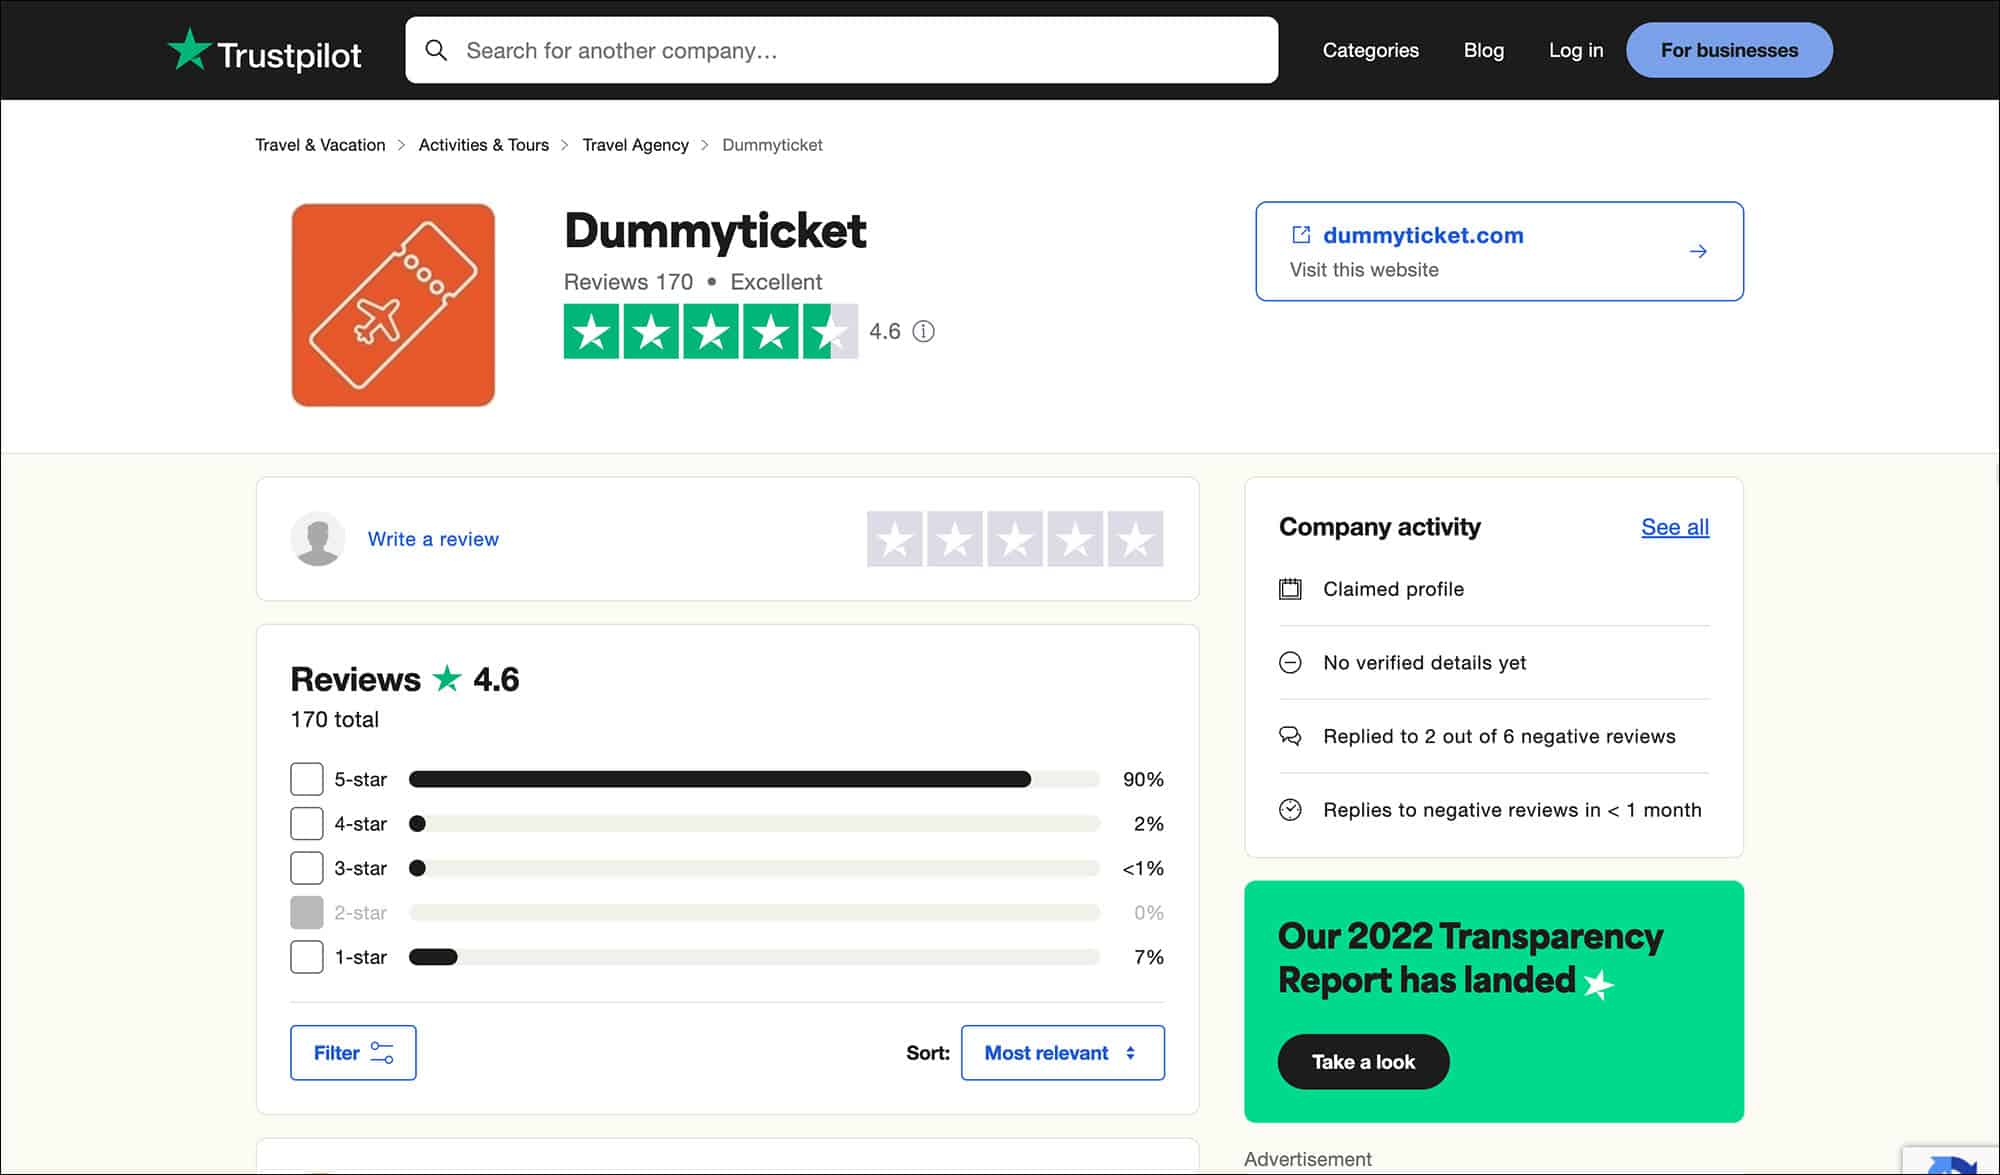This screenshot has height=1175, width=2000.
Task: Open See all under Company activity
Action: coord(1674,527)
